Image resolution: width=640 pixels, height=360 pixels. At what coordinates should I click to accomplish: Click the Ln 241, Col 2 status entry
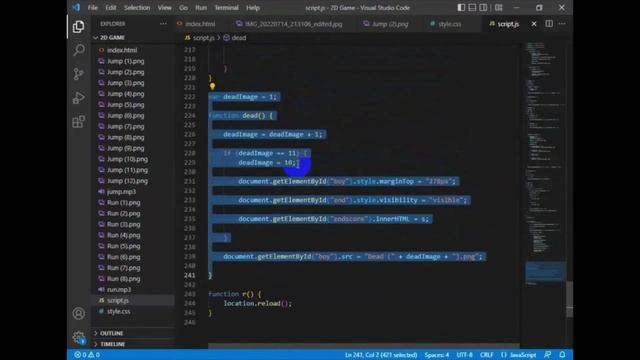click(381, 355)
